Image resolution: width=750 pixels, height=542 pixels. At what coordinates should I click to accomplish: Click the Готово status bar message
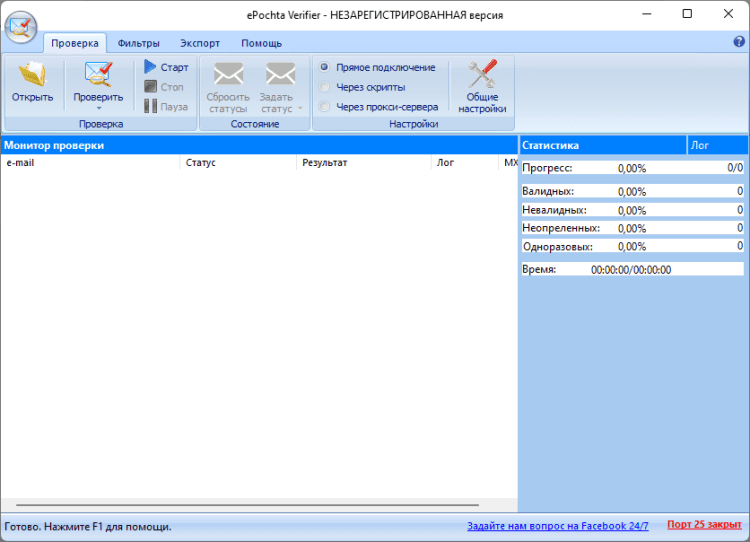click(88, 527)
